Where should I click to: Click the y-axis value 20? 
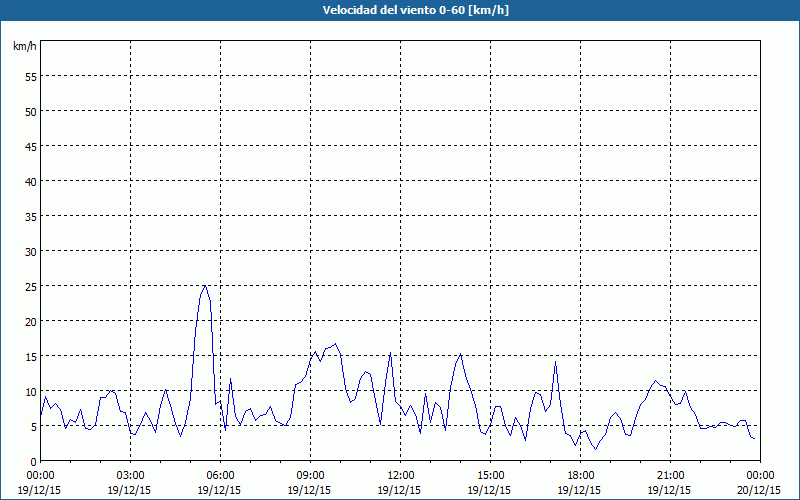[31, 321]
